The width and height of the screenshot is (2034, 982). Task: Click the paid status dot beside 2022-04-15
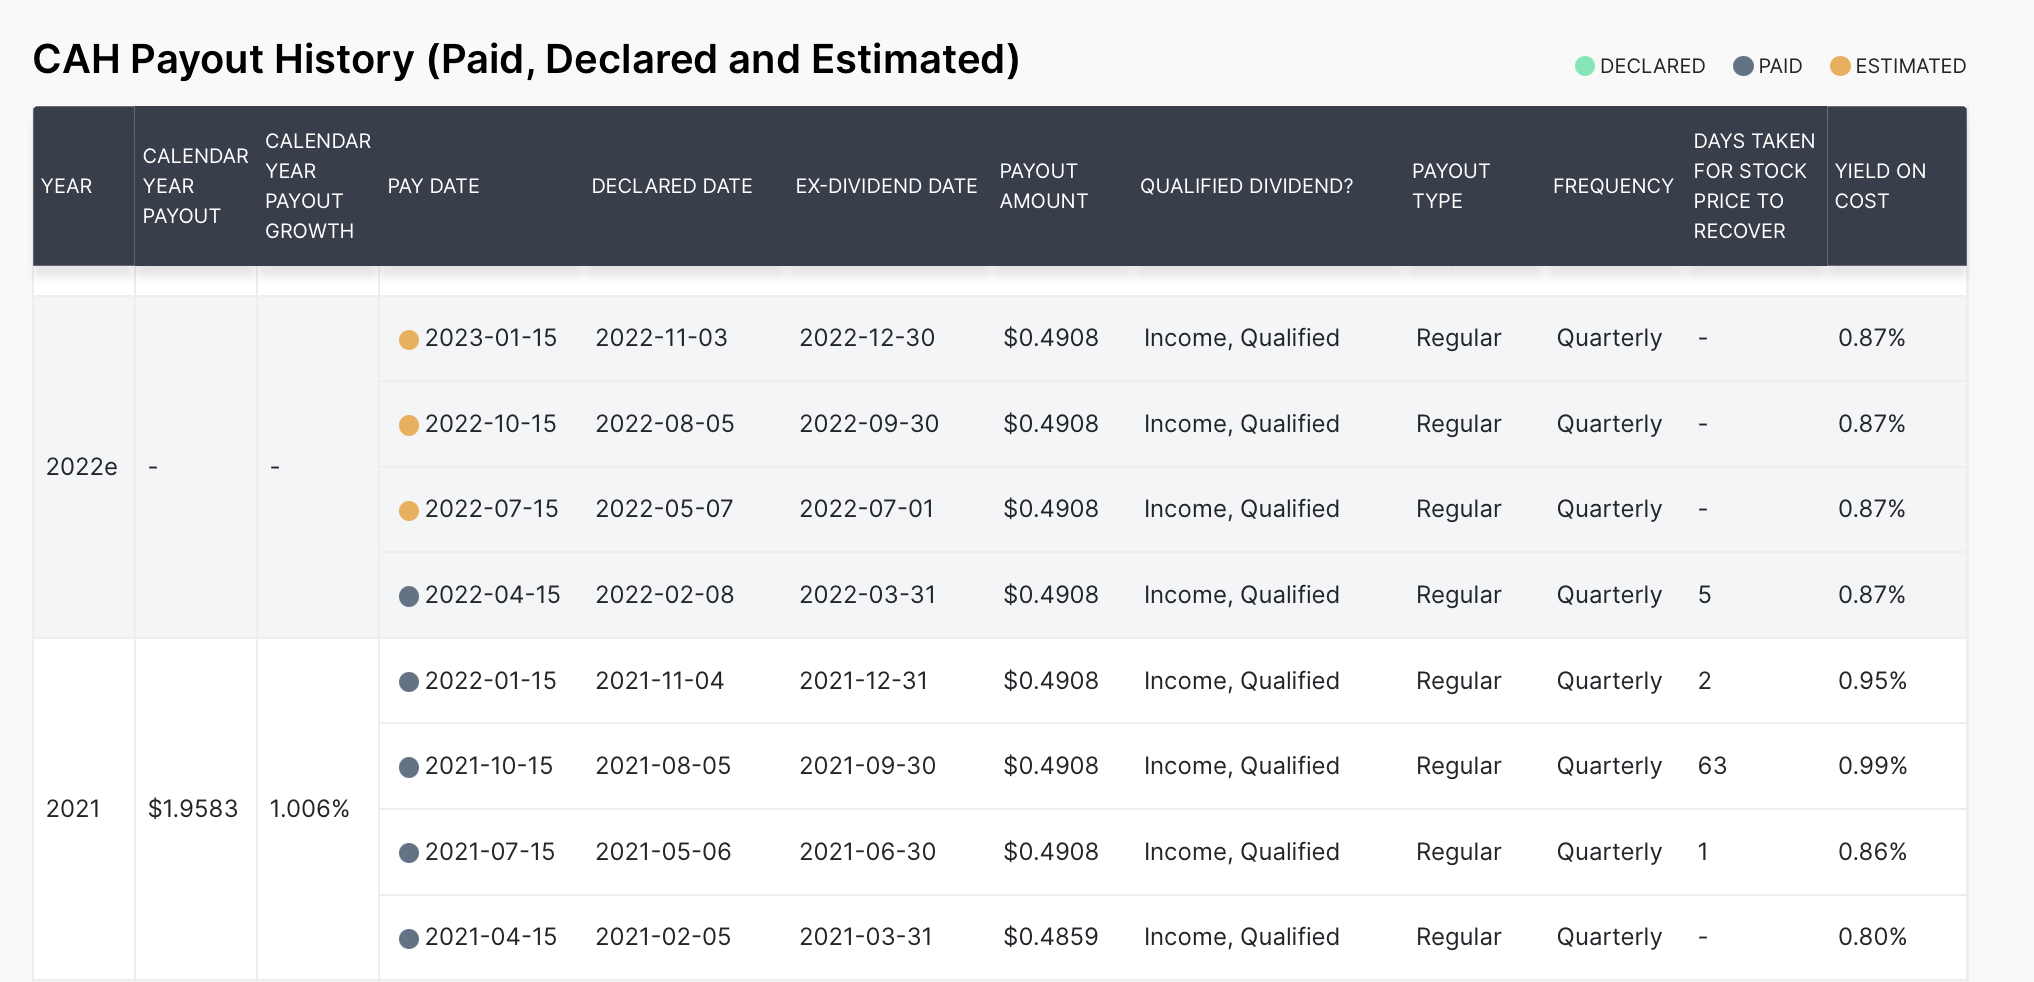coord(408,595)
